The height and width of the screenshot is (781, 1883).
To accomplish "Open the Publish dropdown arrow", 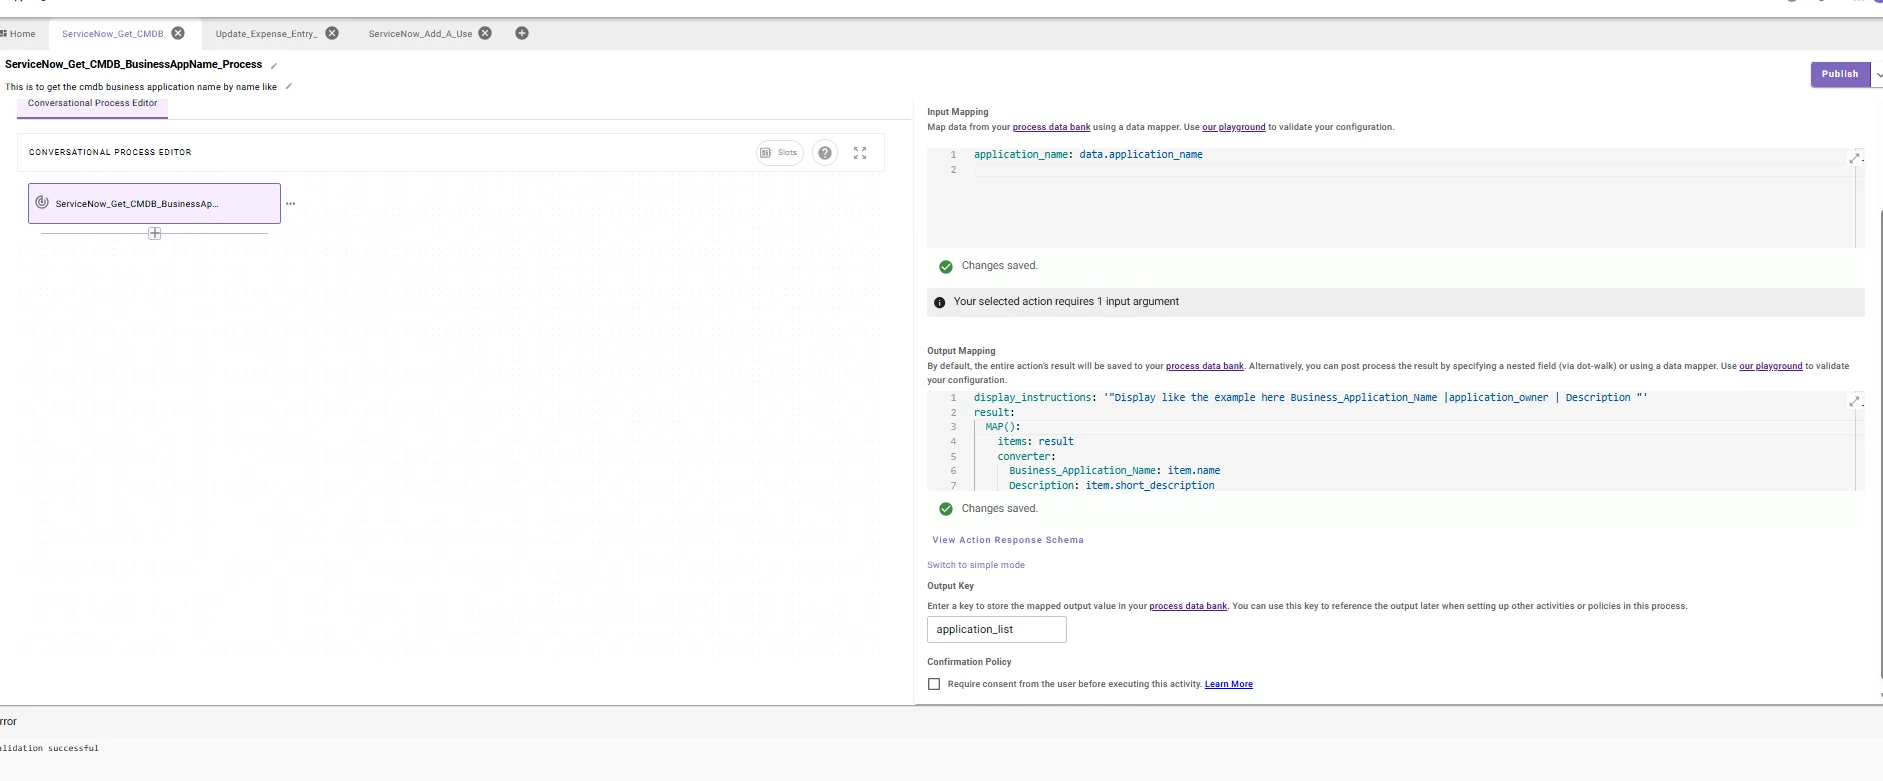I will click(x=1877, y=74).
